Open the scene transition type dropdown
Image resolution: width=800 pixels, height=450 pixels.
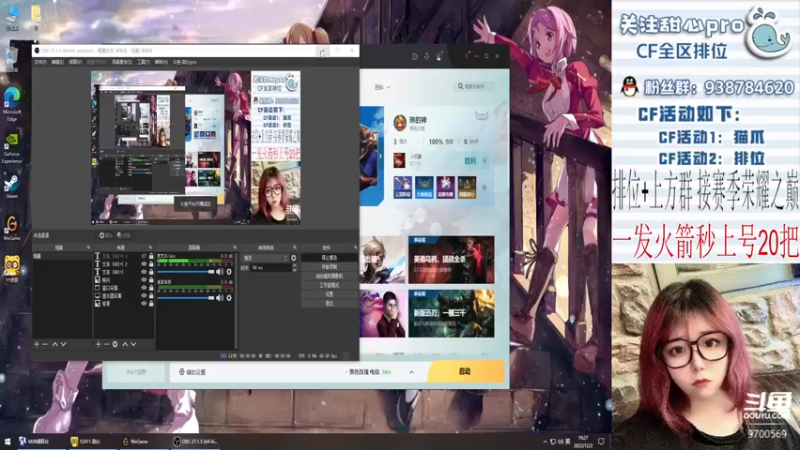click(265, 258)
